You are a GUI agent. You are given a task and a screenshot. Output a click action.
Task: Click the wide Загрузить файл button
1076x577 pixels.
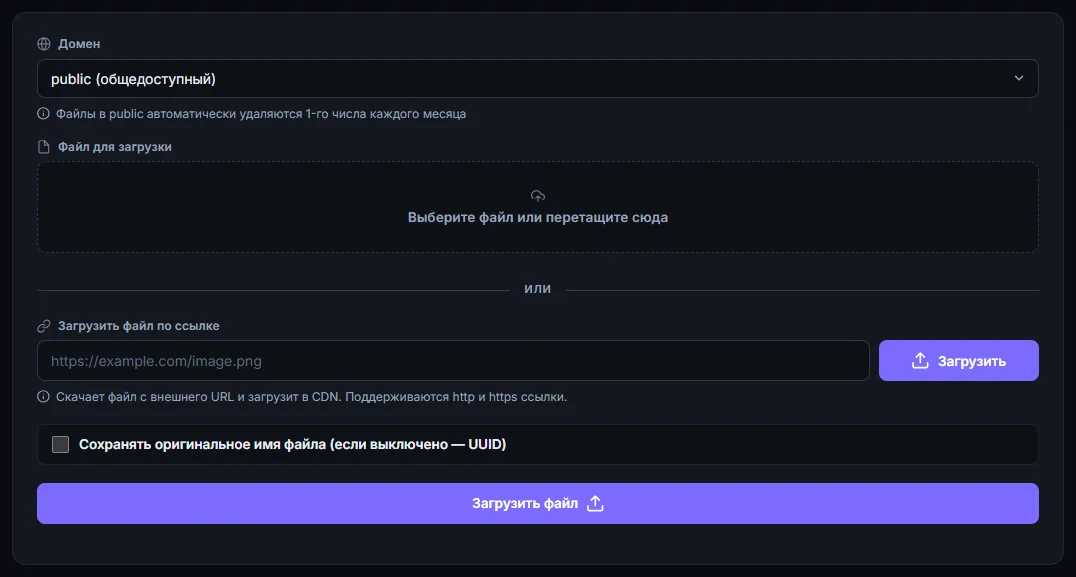point(537,504)
